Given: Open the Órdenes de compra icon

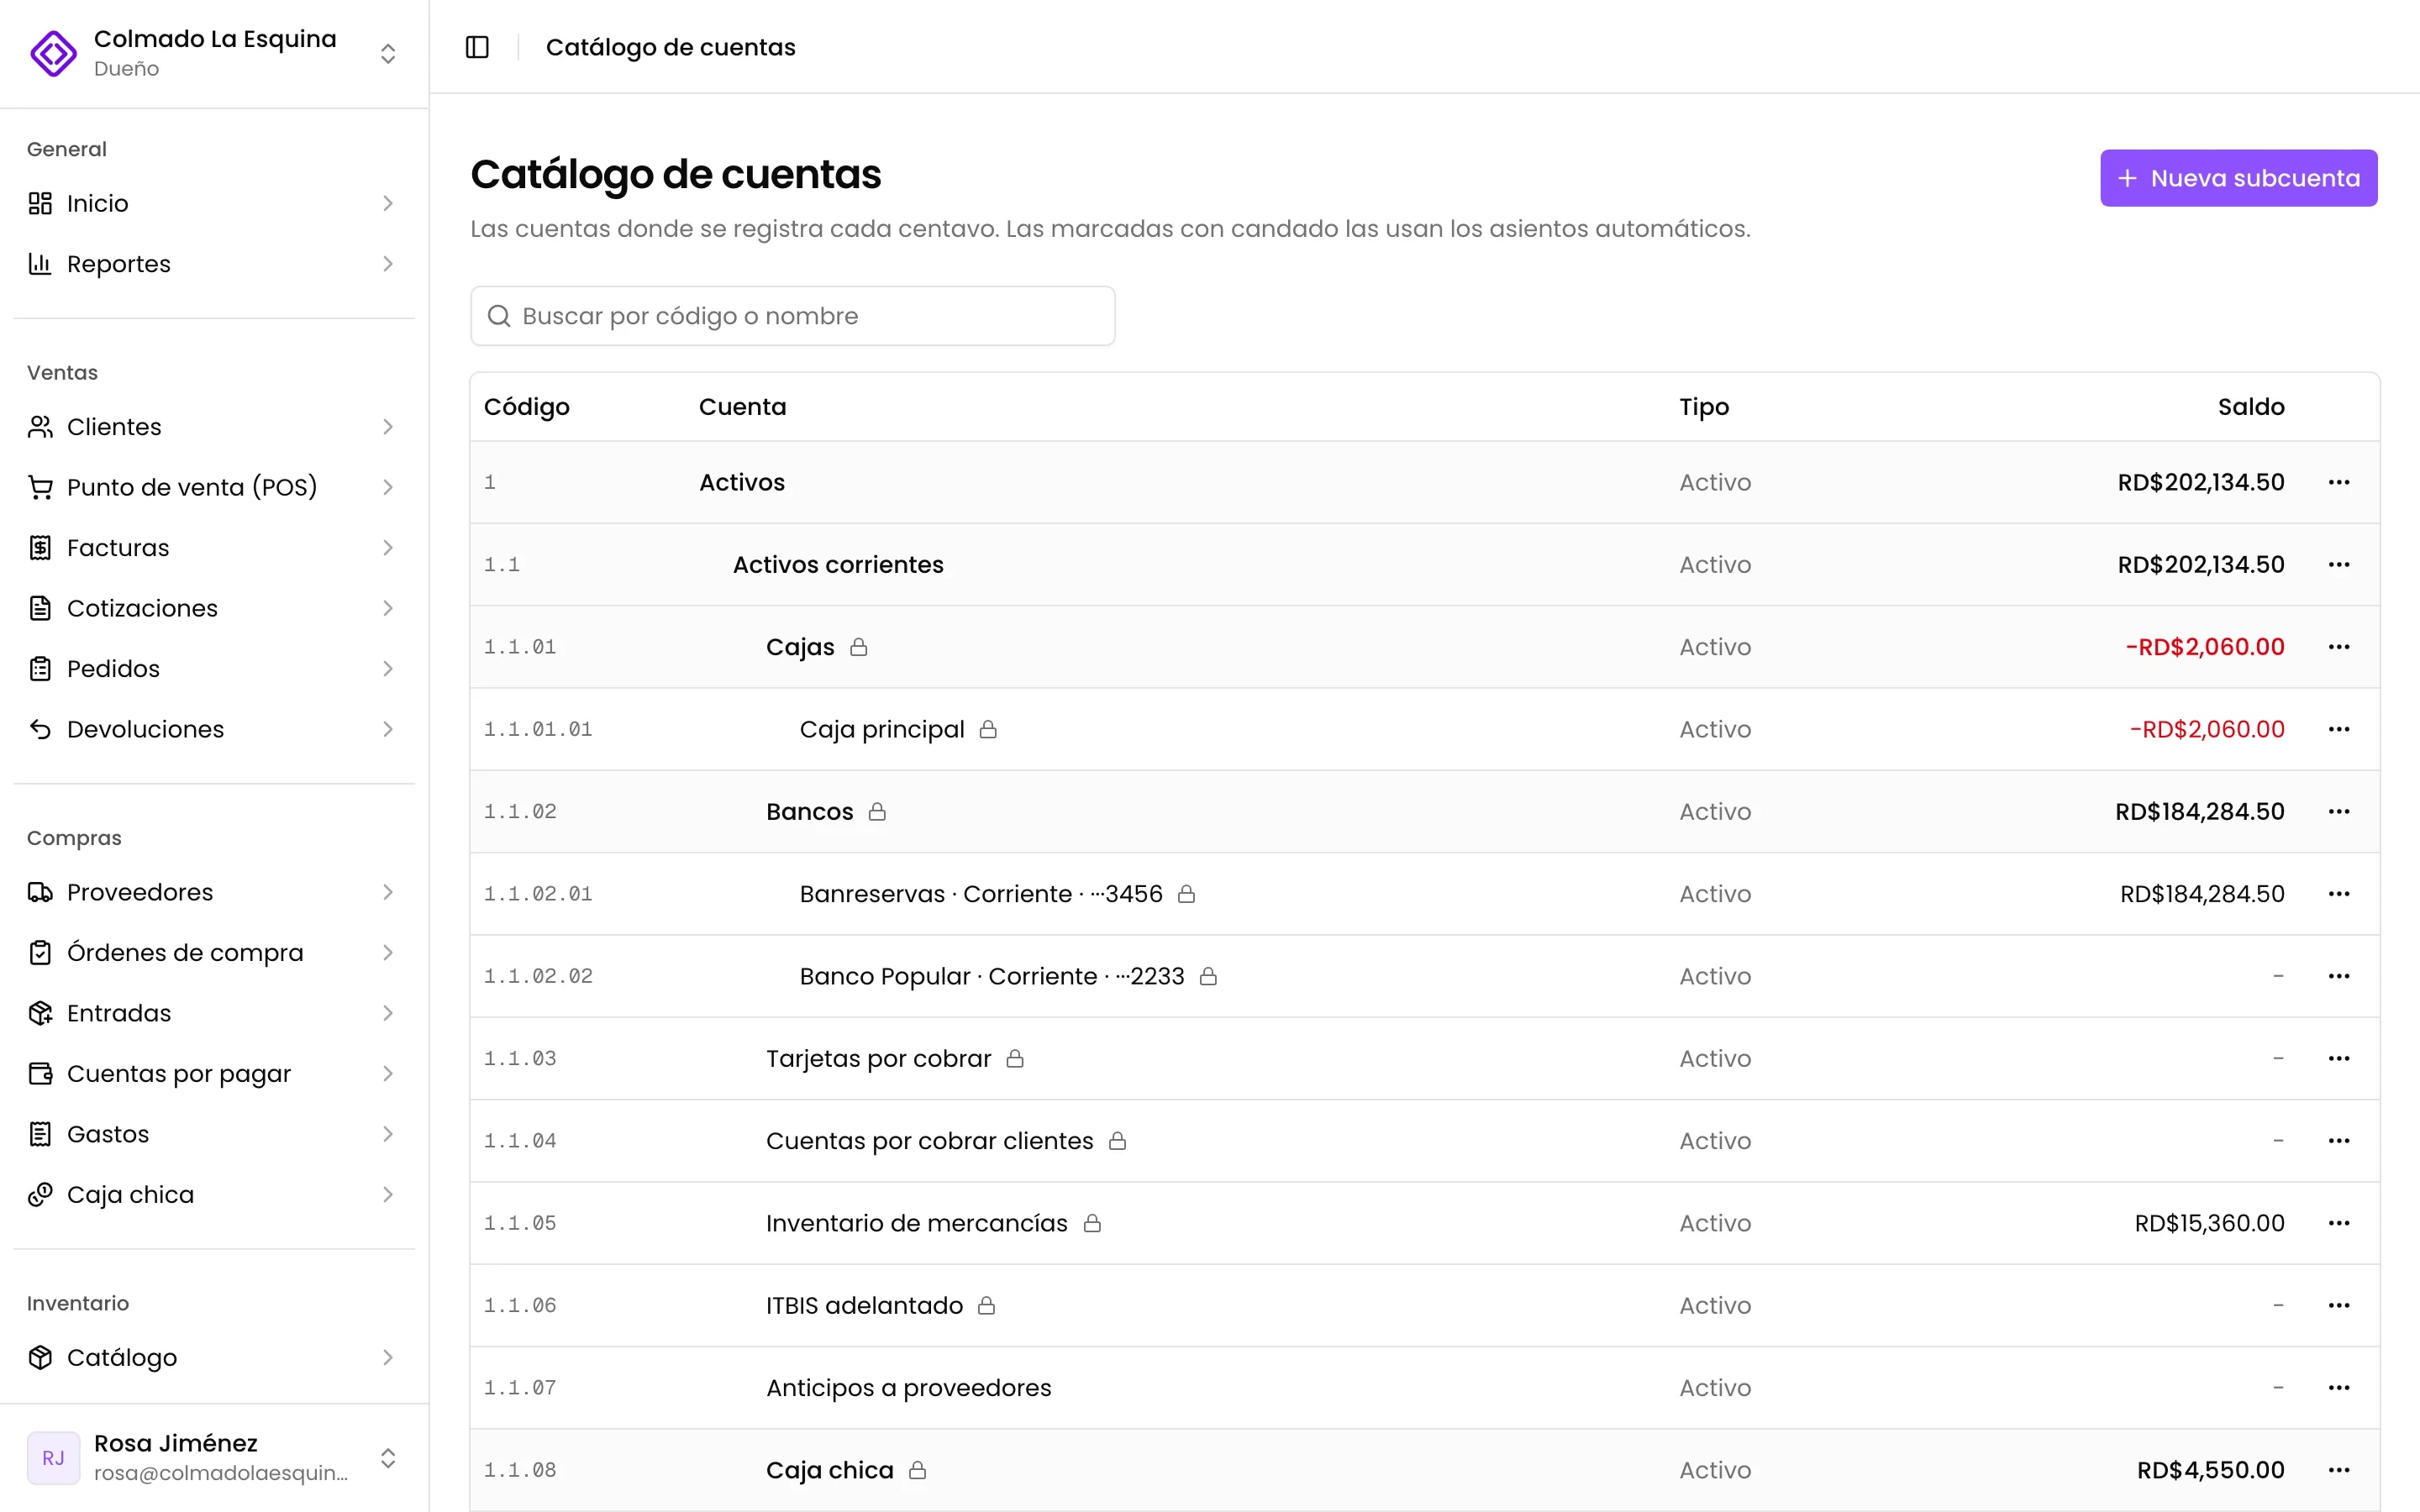Looking at the screenshot, I should click(40, 953).
